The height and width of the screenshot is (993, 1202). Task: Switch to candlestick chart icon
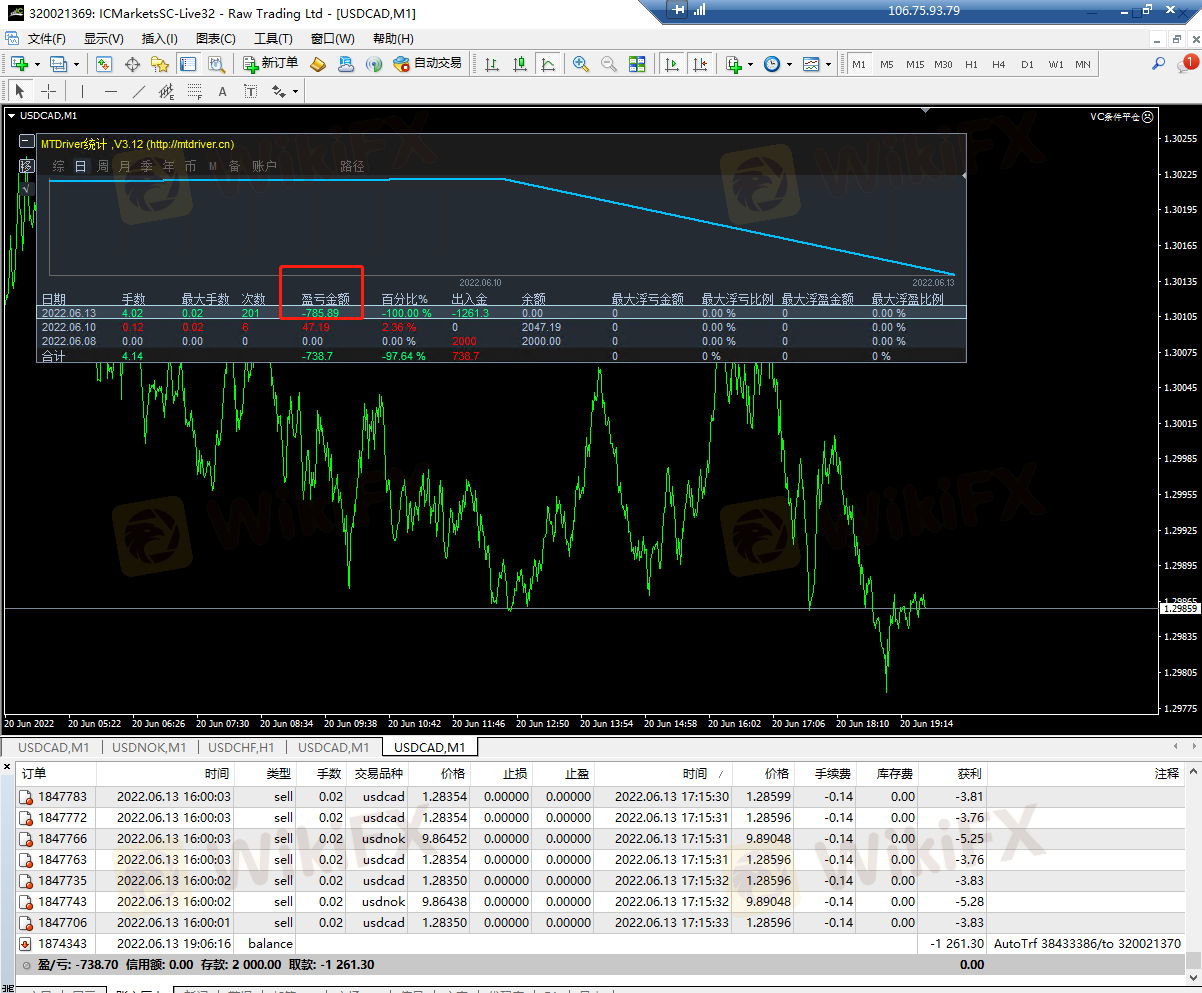[x=520, y=64]
